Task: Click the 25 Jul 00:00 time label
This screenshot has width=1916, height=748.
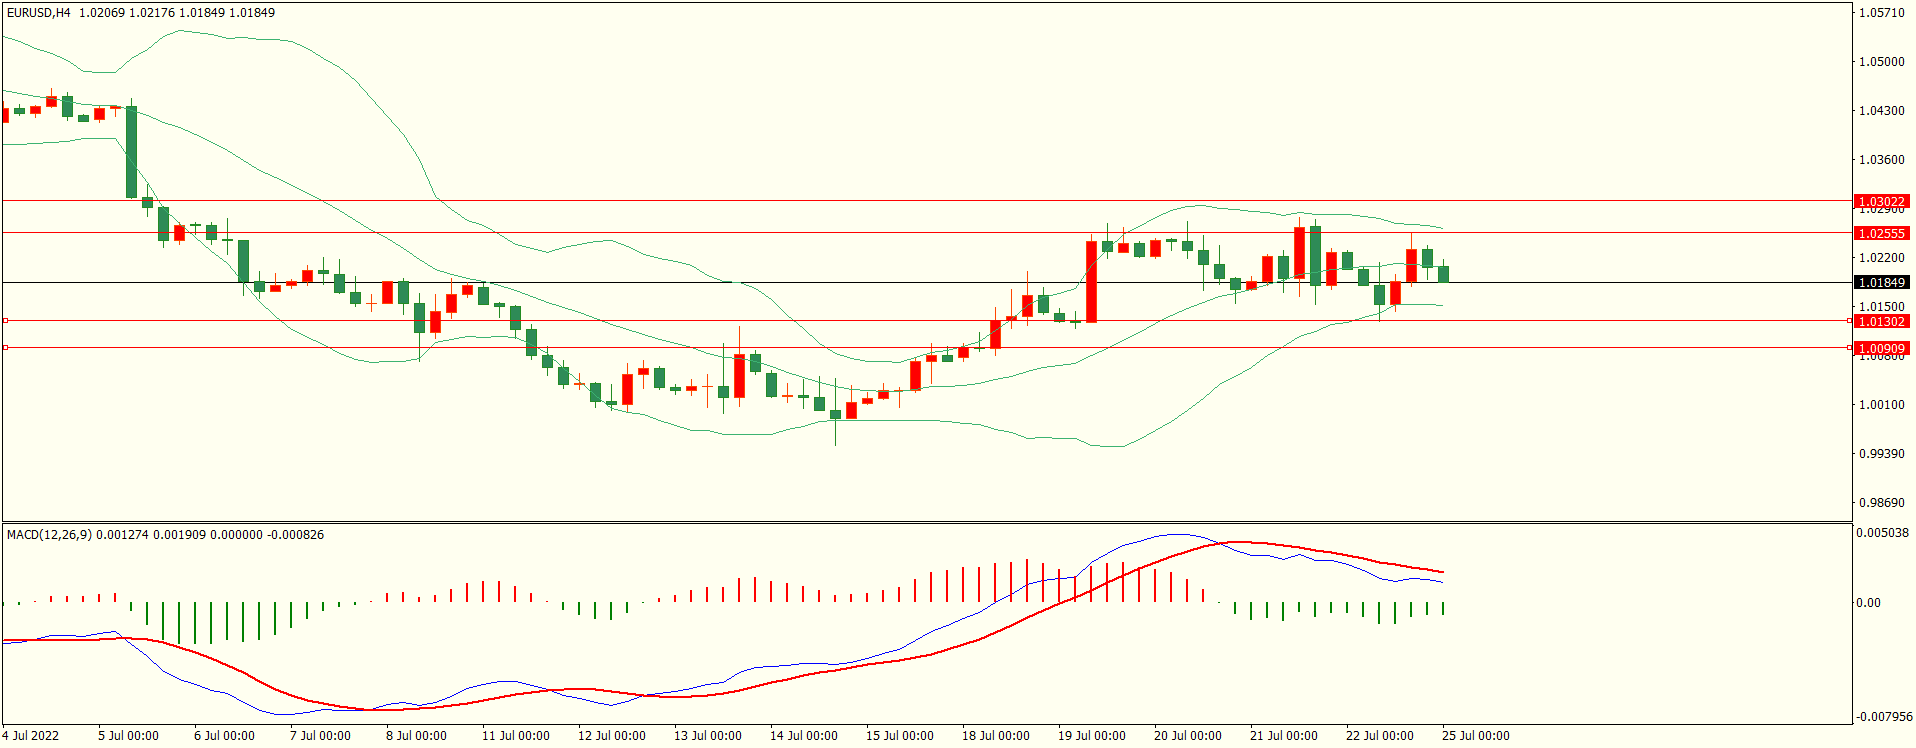Action: point(1476,736)
